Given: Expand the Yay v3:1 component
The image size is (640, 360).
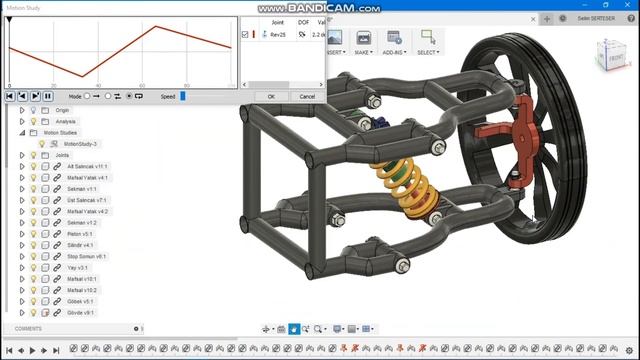Looking at the screenshot, I should [22, 268].
